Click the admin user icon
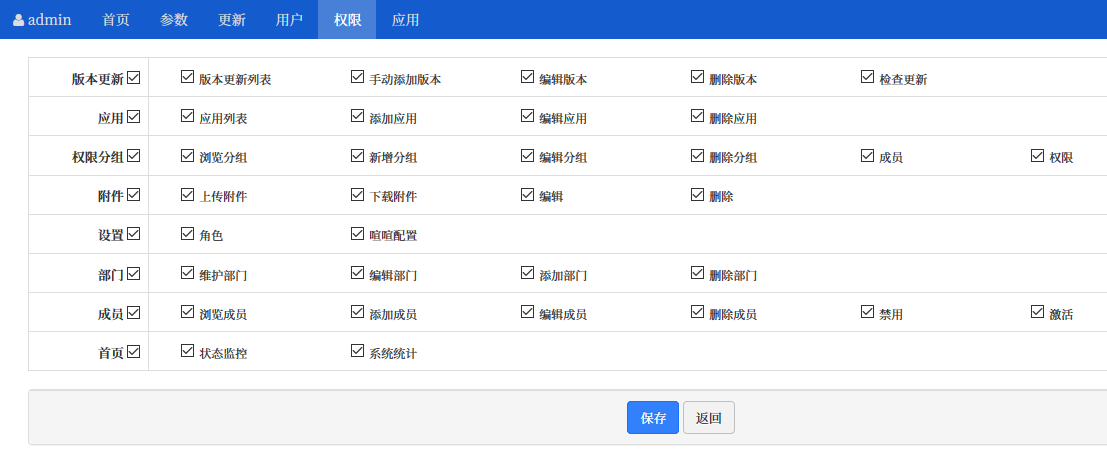The image size is (1107, 468). (x=18, y=20)
